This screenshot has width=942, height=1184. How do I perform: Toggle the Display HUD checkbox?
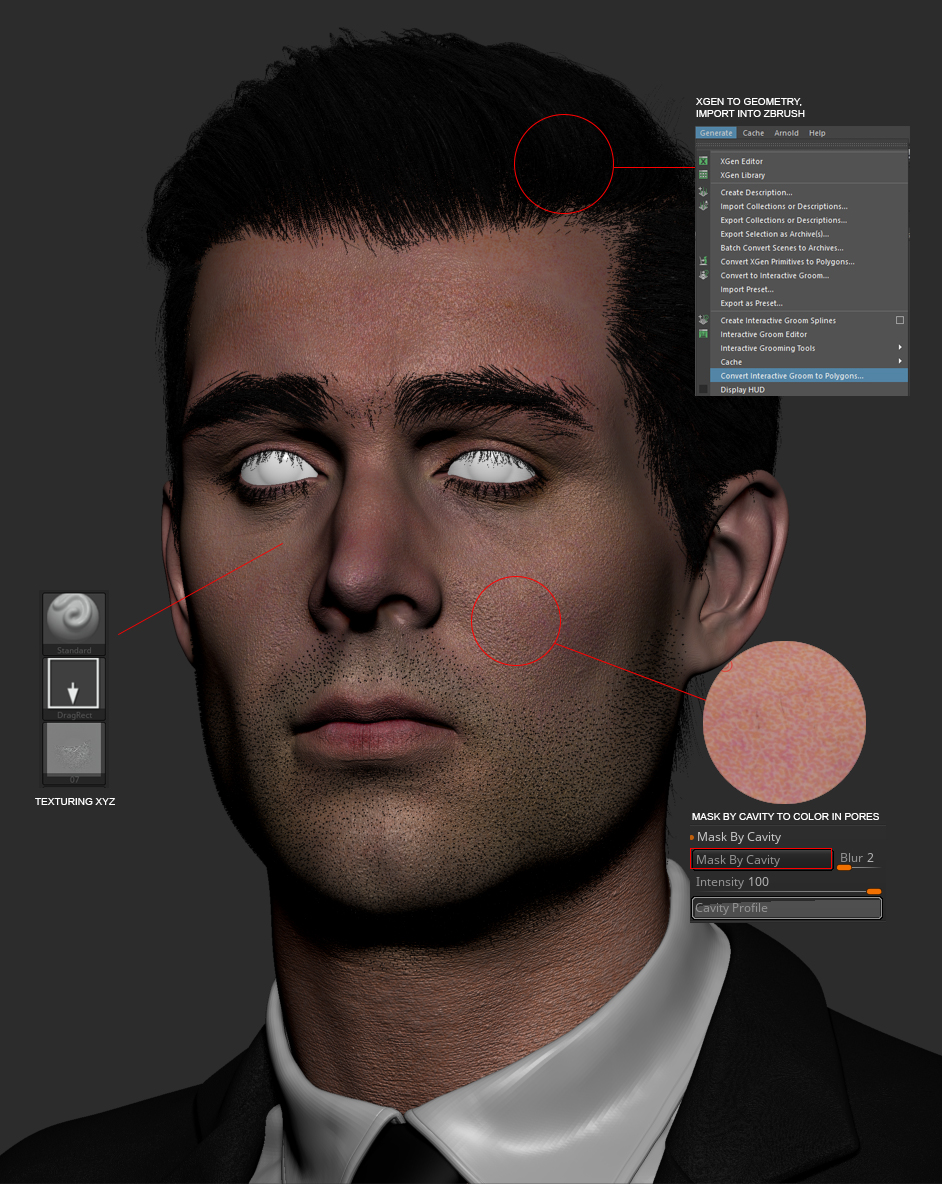(x=703, y=390)
